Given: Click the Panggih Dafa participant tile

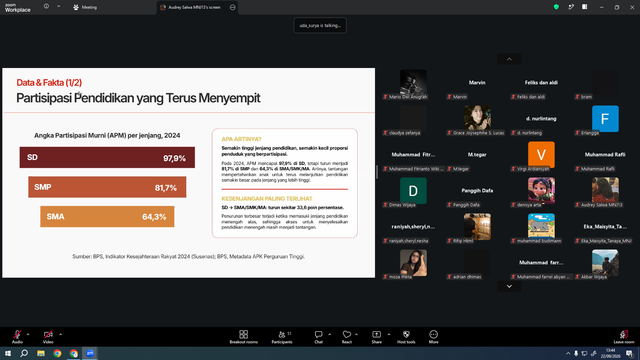Looking at the screenshot, I should pos(477,192).
